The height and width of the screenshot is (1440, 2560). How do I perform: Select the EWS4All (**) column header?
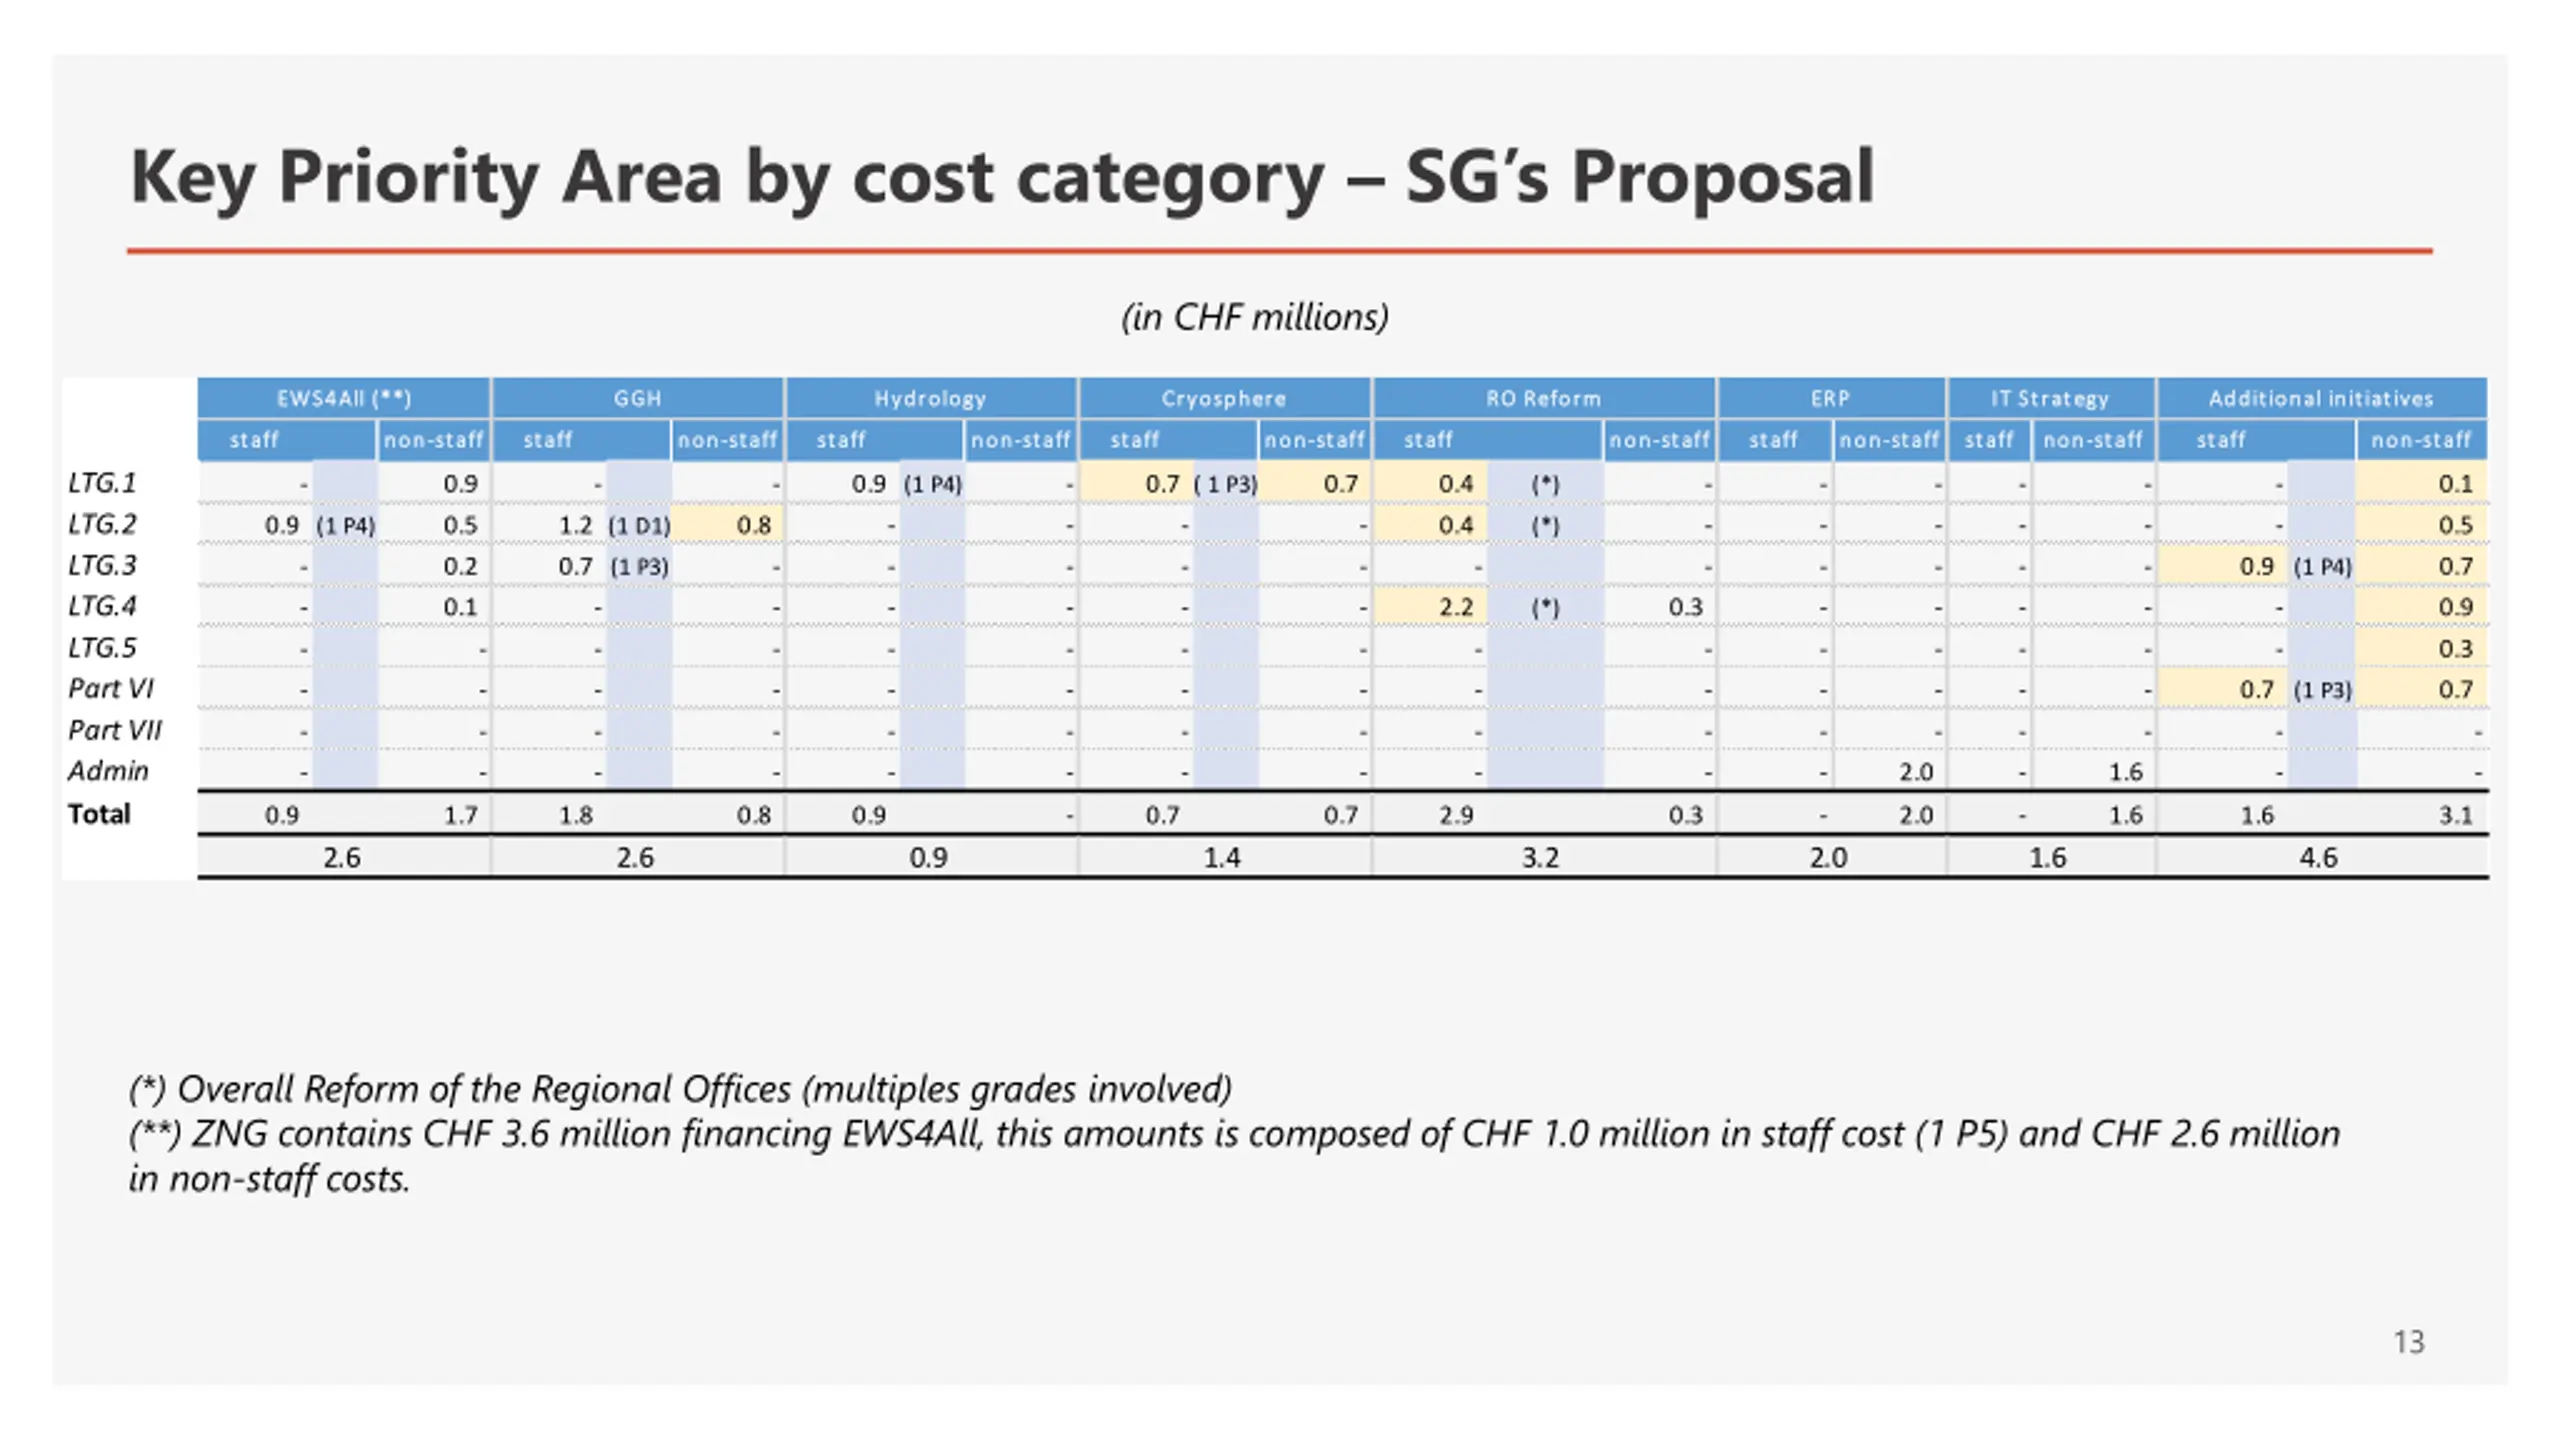coord(344,398)
